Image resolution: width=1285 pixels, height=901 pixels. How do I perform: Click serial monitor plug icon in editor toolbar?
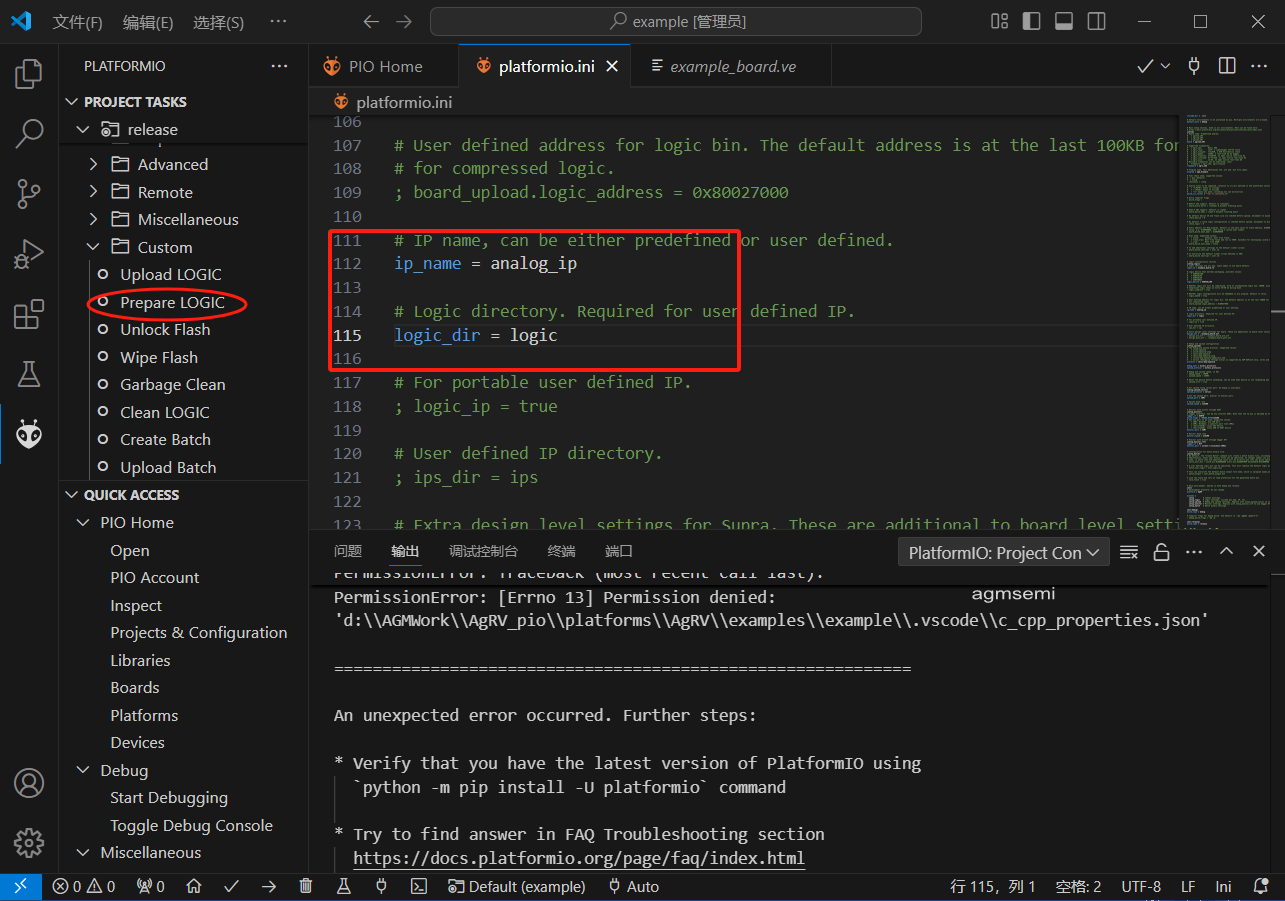pyautogui.click(x=1193, y=66)
